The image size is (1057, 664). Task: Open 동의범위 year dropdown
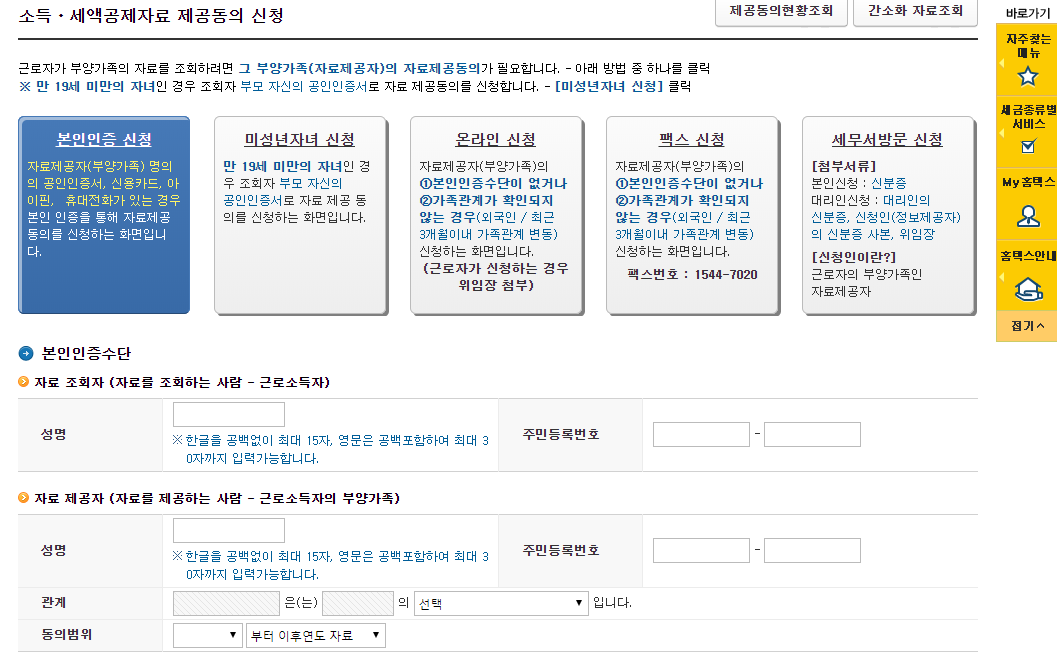[208, 635]
